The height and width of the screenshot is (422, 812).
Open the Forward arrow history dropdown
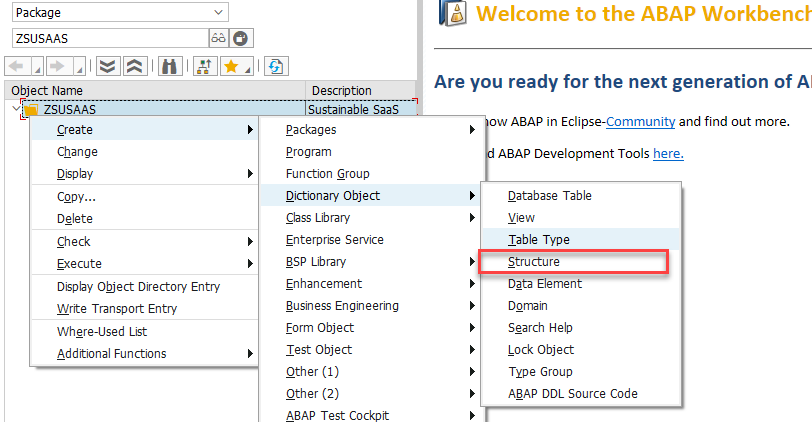(79, 66)
